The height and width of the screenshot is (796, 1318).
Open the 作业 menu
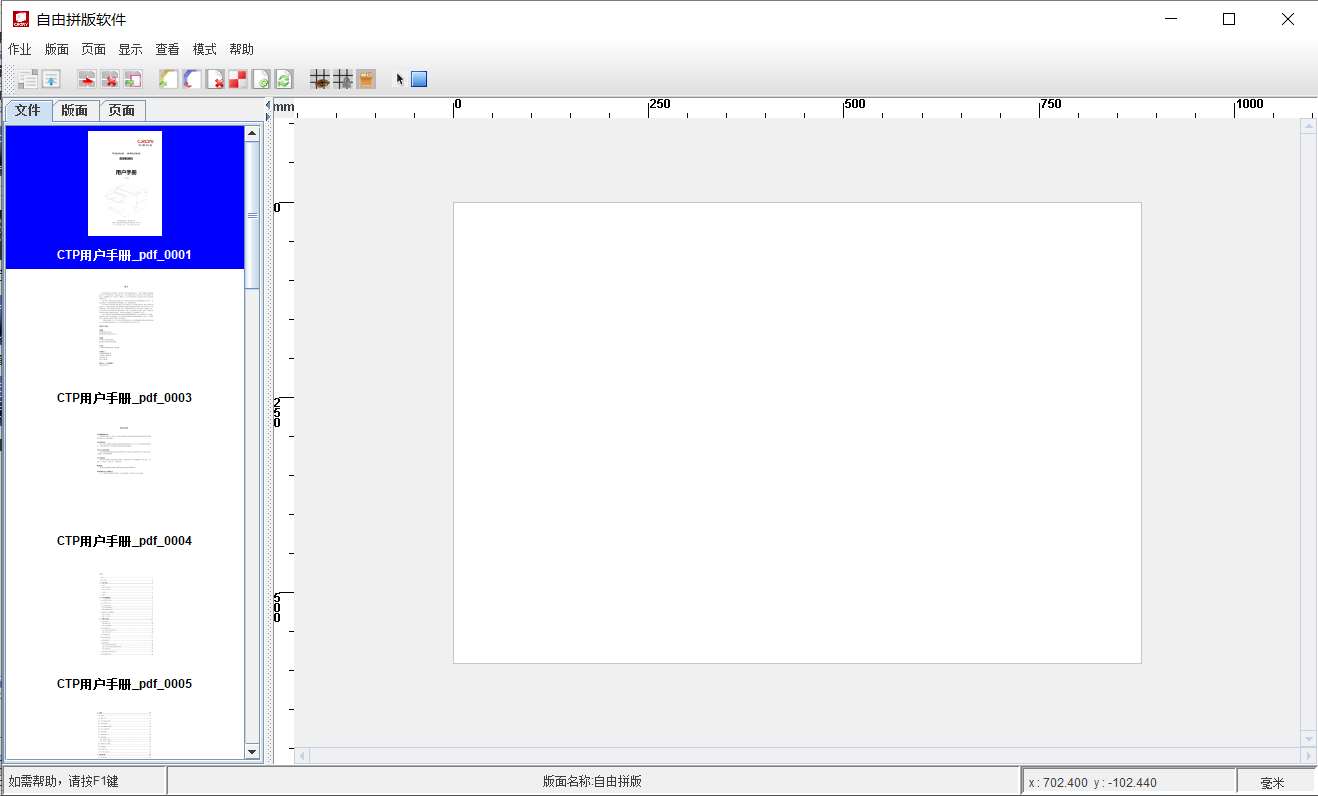[20, 49]
